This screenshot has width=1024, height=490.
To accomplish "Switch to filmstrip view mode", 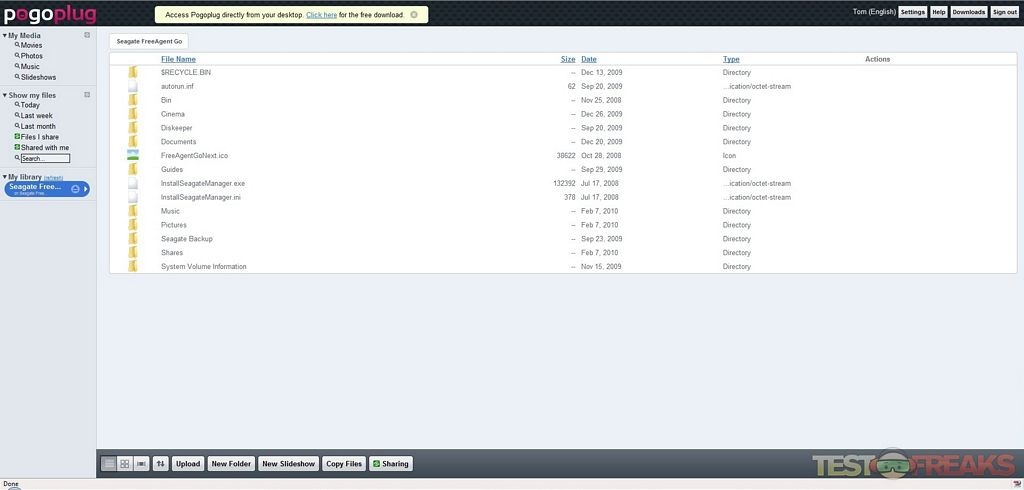I will point(141,464).
